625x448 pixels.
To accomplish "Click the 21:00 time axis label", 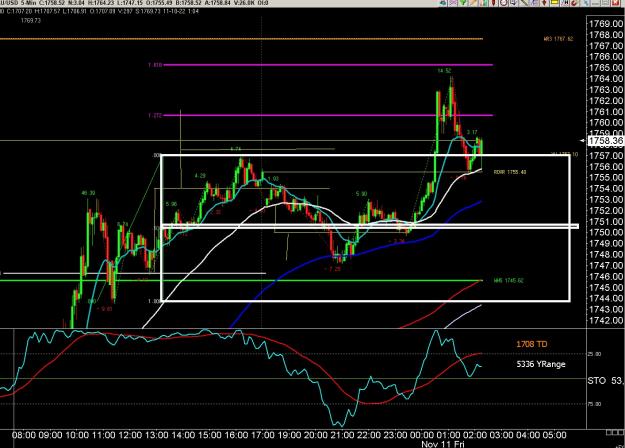I will (342, 435).
